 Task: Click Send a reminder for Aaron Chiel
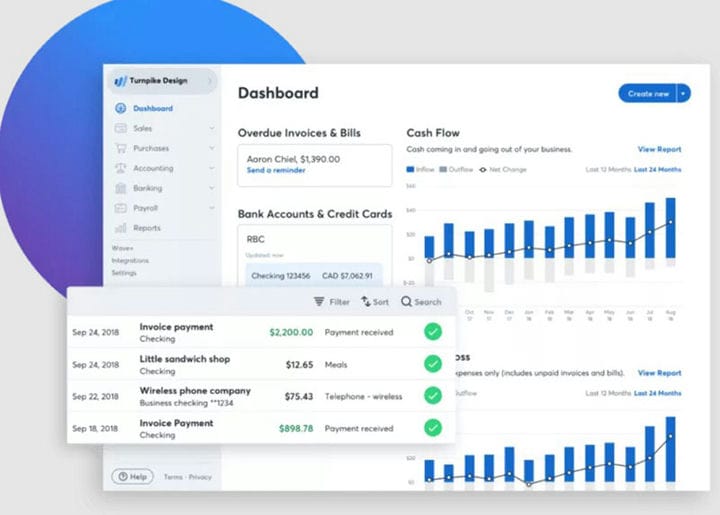click(276, 170)
